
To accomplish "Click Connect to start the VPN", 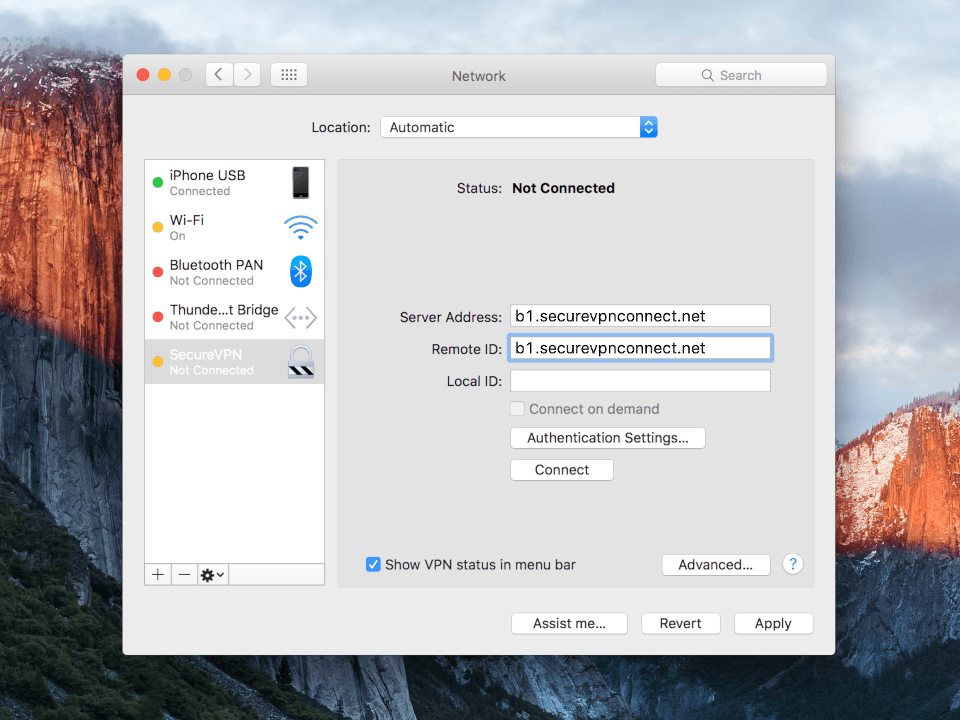I will tap(561, 469).
